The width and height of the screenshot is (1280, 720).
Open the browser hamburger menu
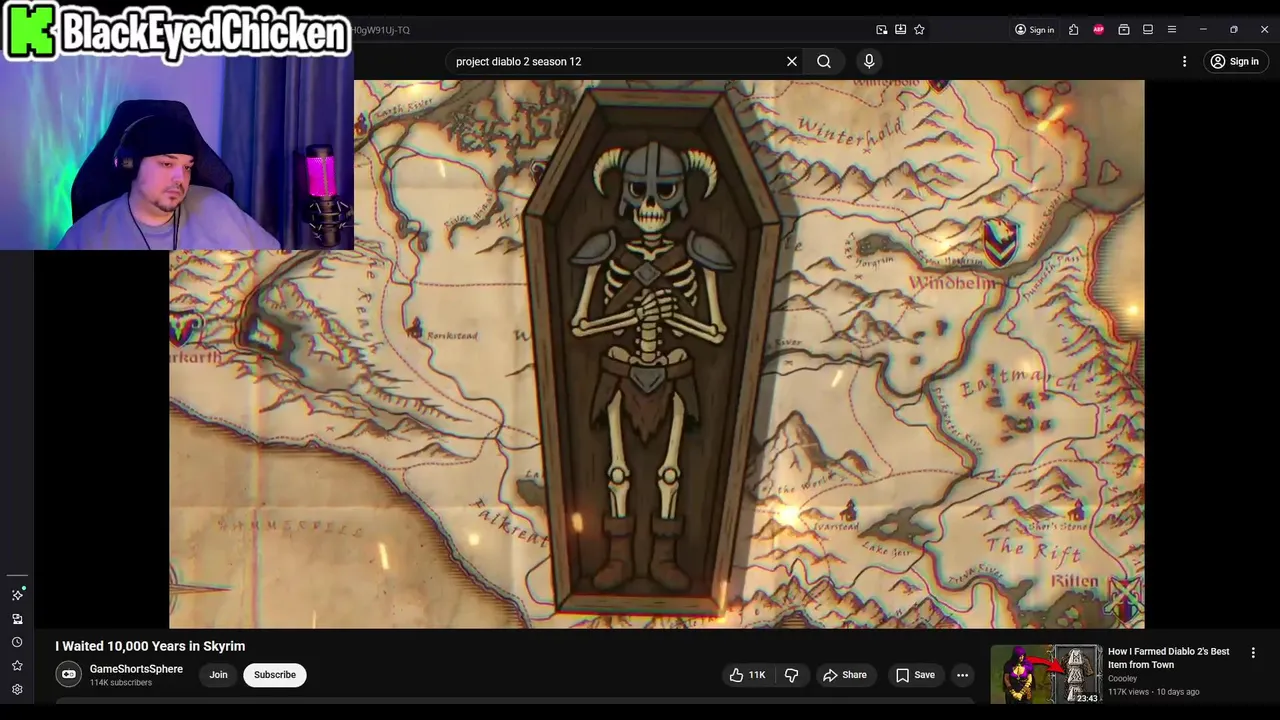[1172, 30]
